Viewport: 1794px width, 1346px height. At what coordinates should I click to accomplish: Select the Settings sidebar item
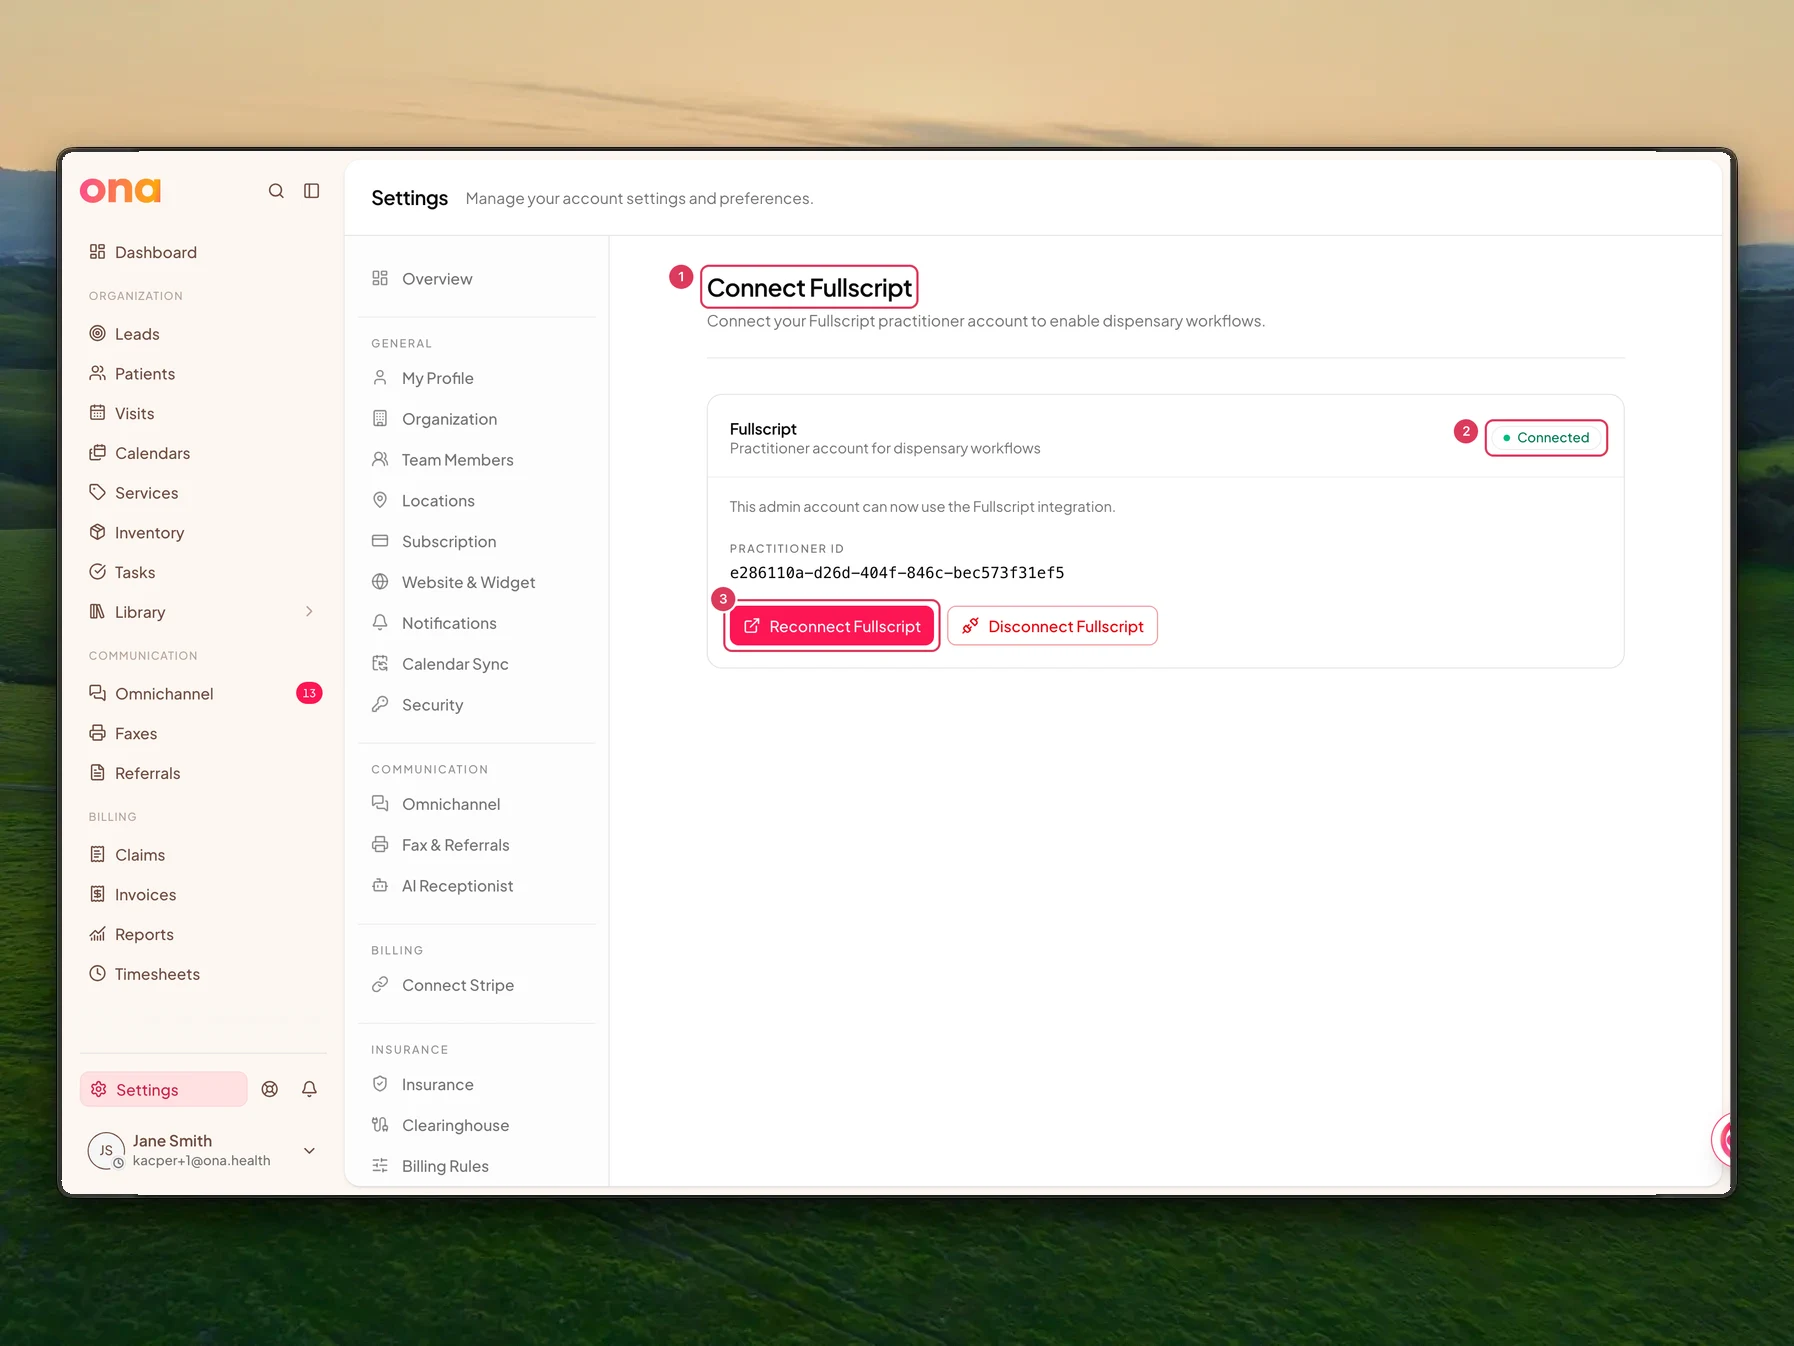coord(164,1089)
